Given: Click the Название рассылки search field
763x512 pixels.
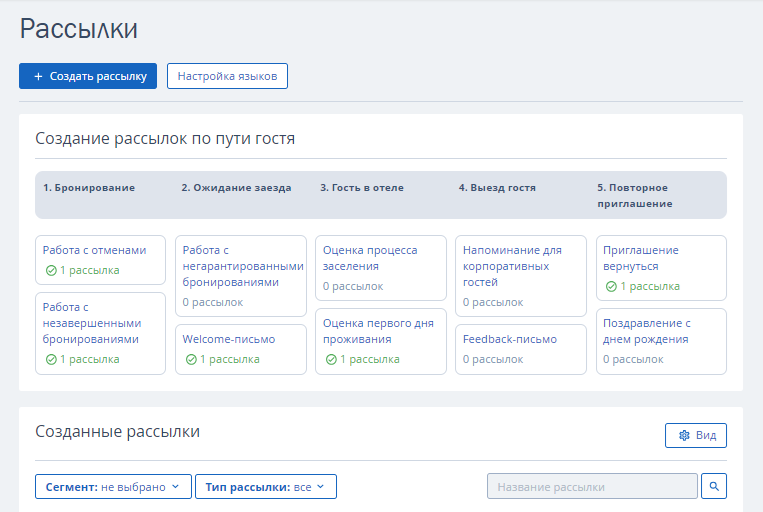Looking at the screenshot, I should pos(592,486).
